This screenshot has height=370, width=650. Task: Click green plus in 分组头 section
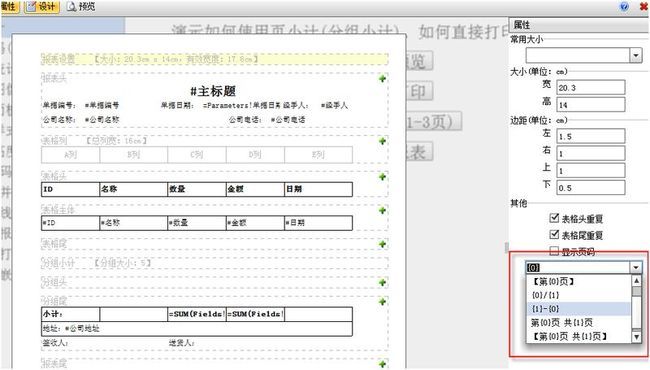coord(382,283)
